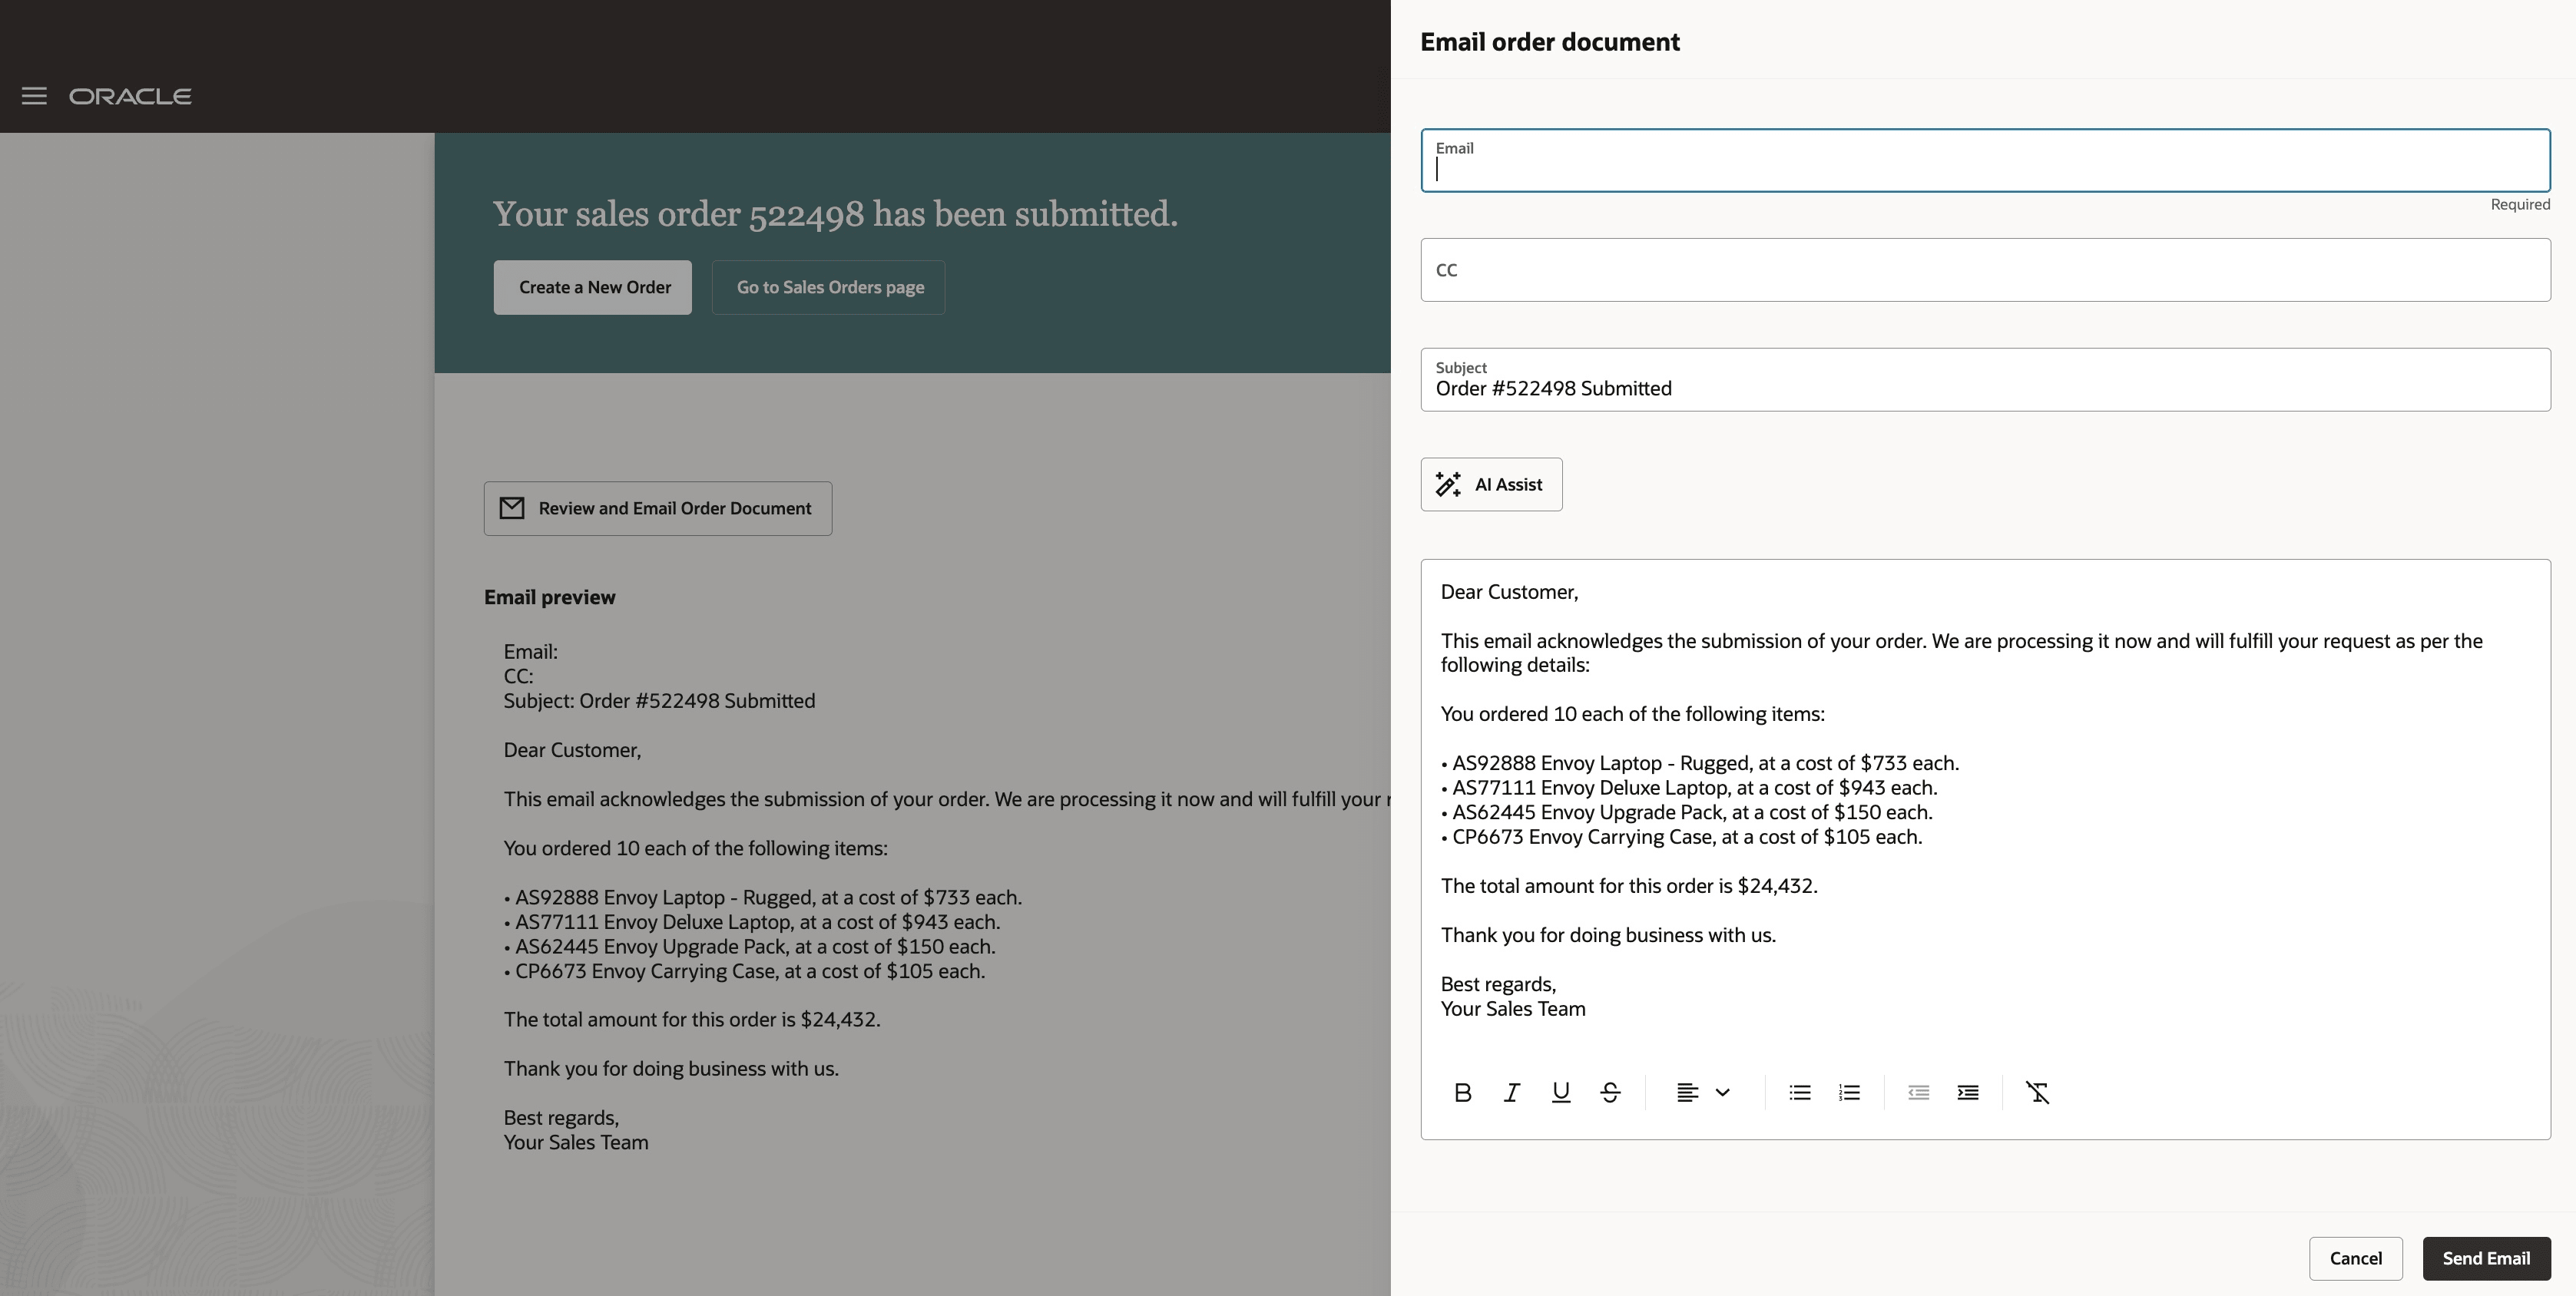Open the hamburger navigation menu
The height and width of the screenshot is (1296, 2576).
coord(34,96)
